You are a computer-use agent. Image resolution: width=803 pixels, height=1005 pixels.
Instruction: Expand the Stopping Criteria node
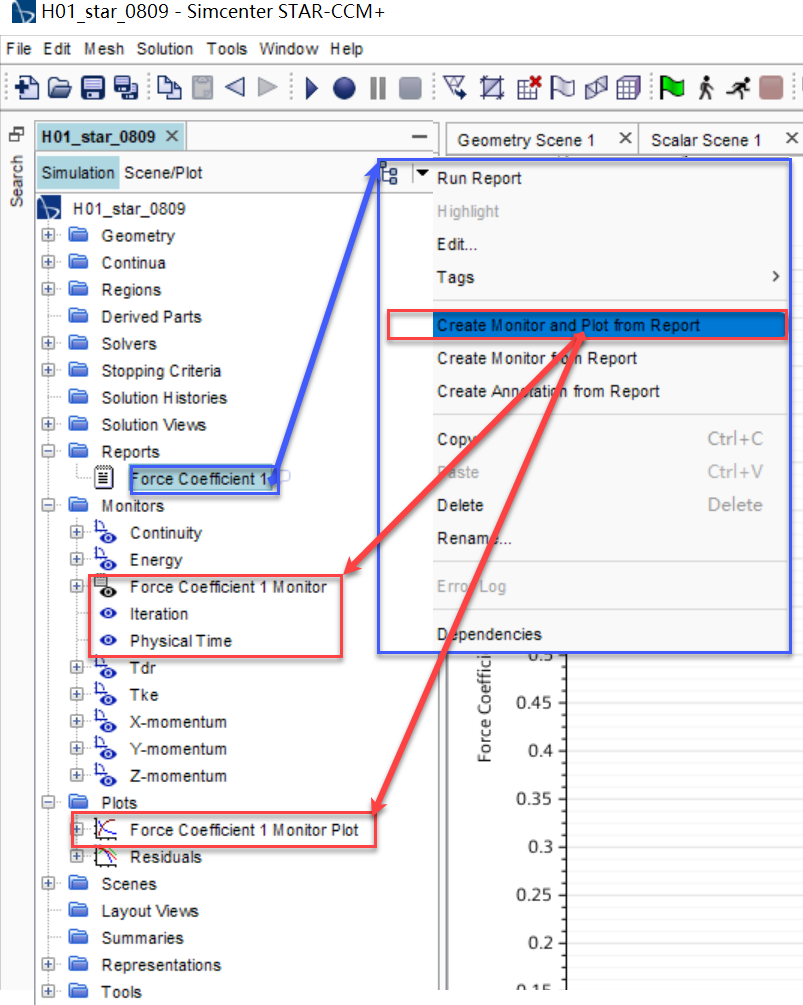pos(48,370)
